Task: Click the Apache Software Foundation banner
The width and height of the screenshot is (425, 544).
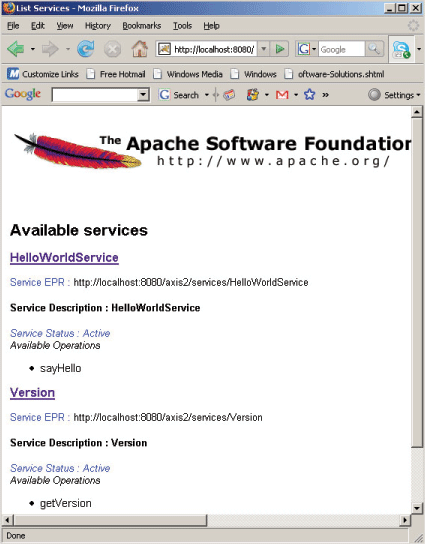Action: [212, 151]
